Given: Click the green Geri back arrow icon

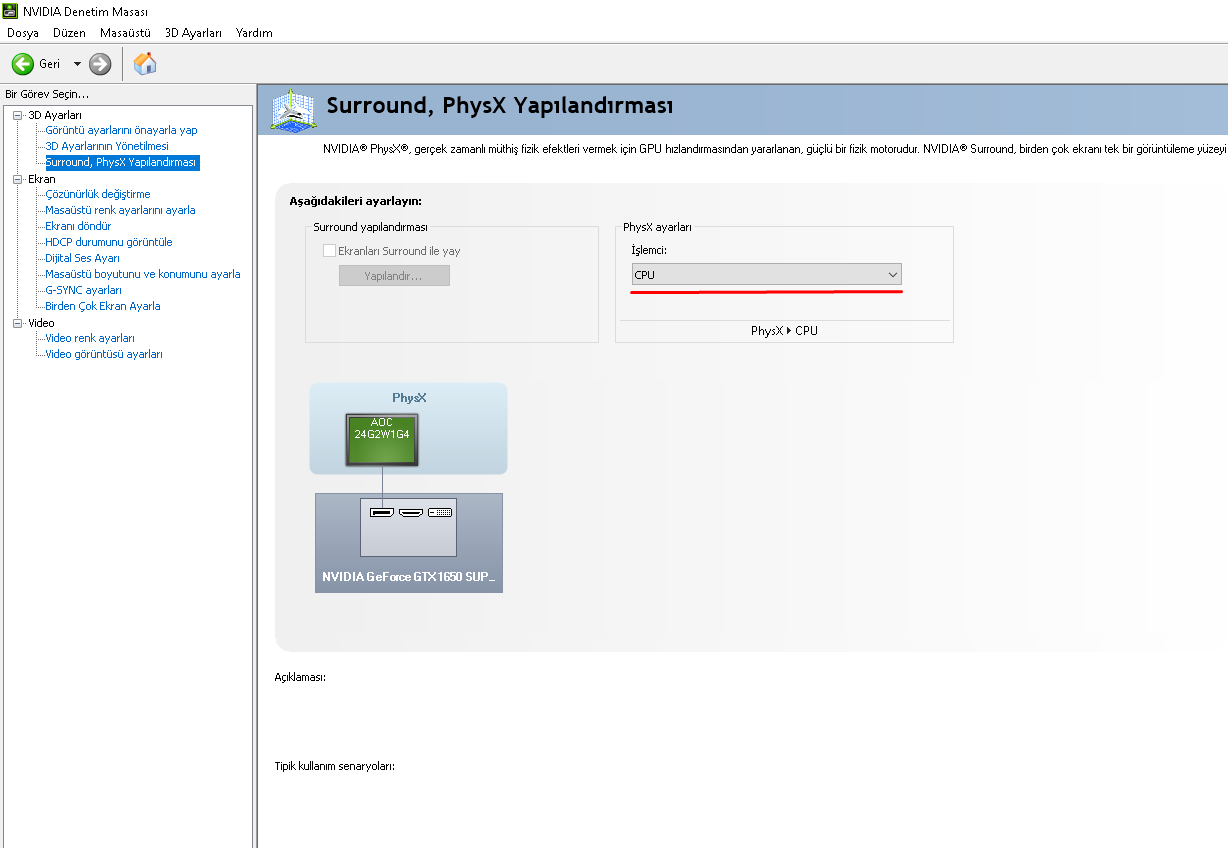Looking at the screenshot, I should 23,64.
